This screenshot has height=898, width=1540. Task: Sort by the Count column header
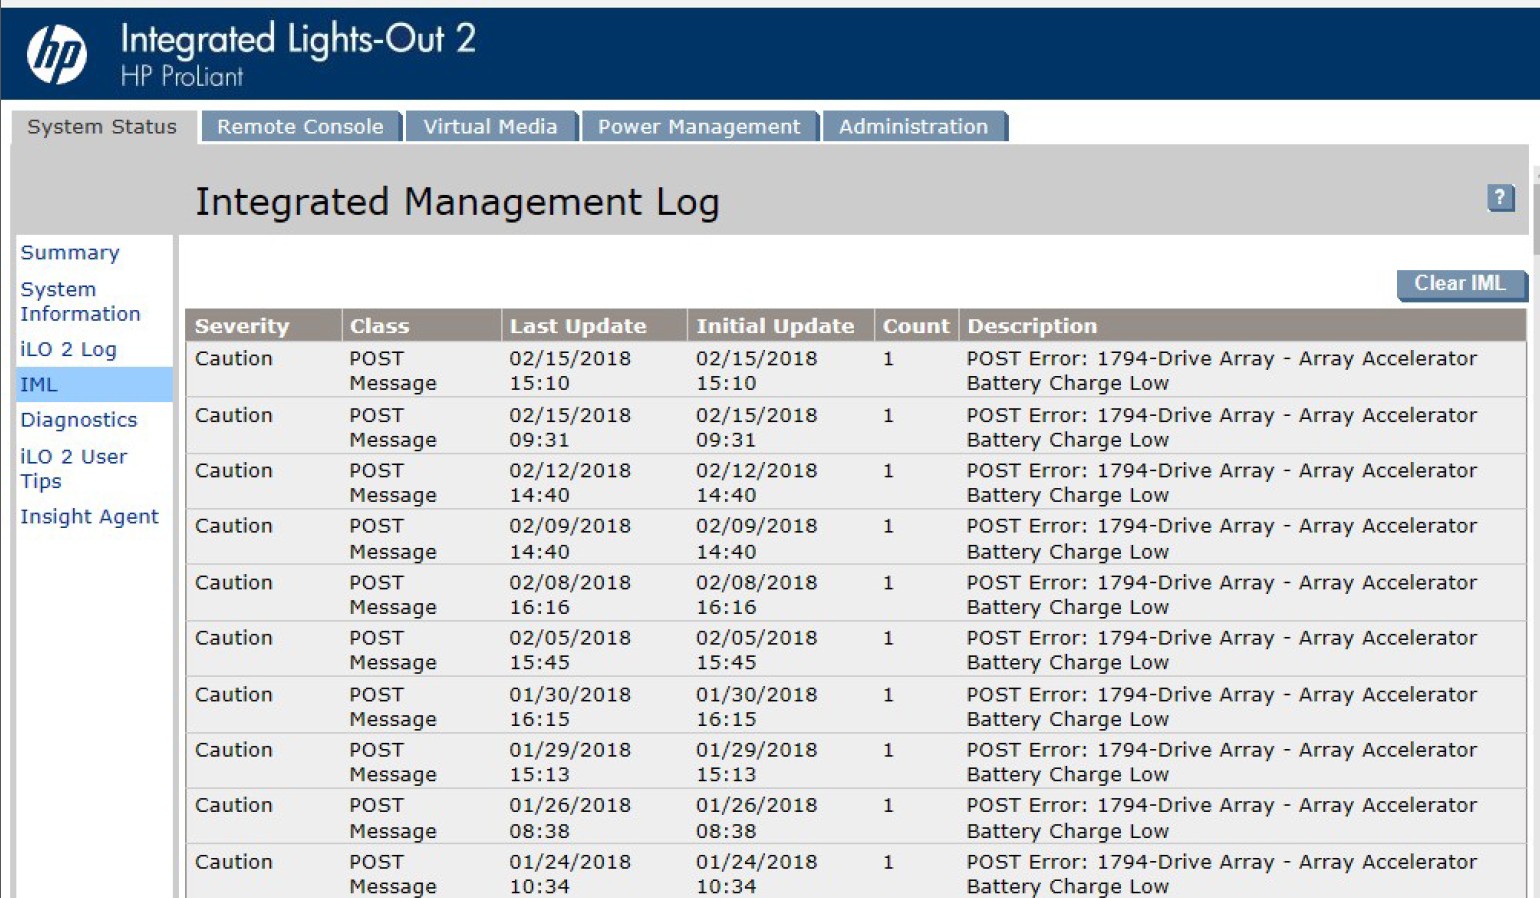(916, 326)
